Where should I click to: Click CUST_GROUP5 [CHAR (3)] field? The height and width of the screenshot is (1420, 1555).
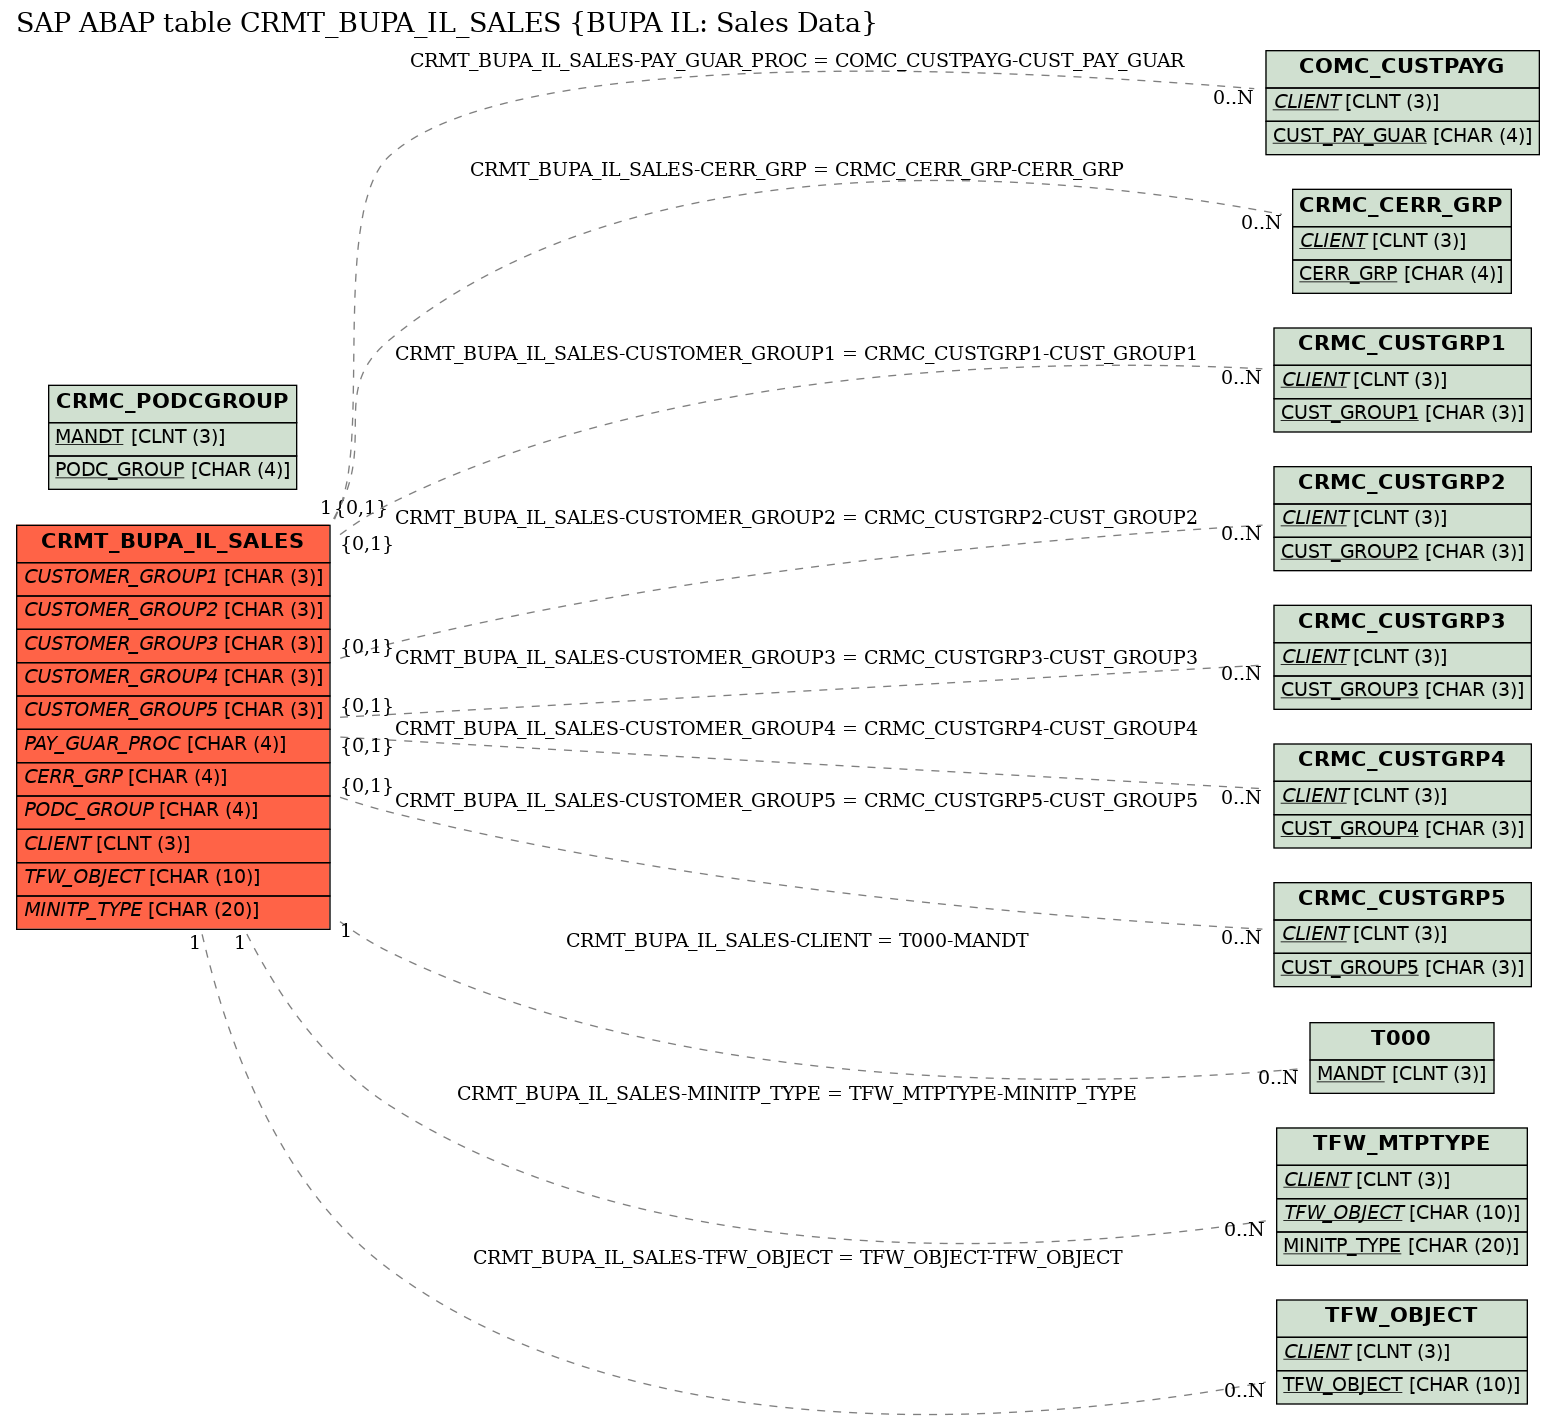coord(1402,968)
